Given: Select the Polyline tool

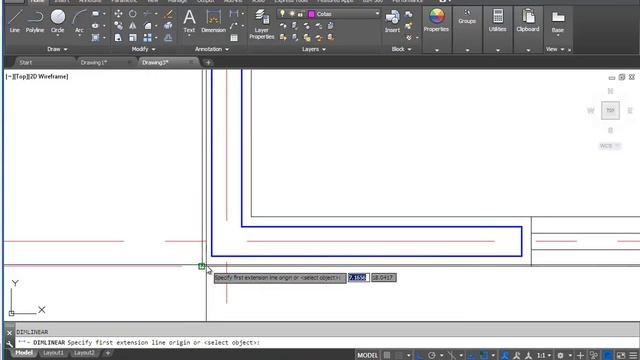Looking at the screenshot, I should coord(35,21).
